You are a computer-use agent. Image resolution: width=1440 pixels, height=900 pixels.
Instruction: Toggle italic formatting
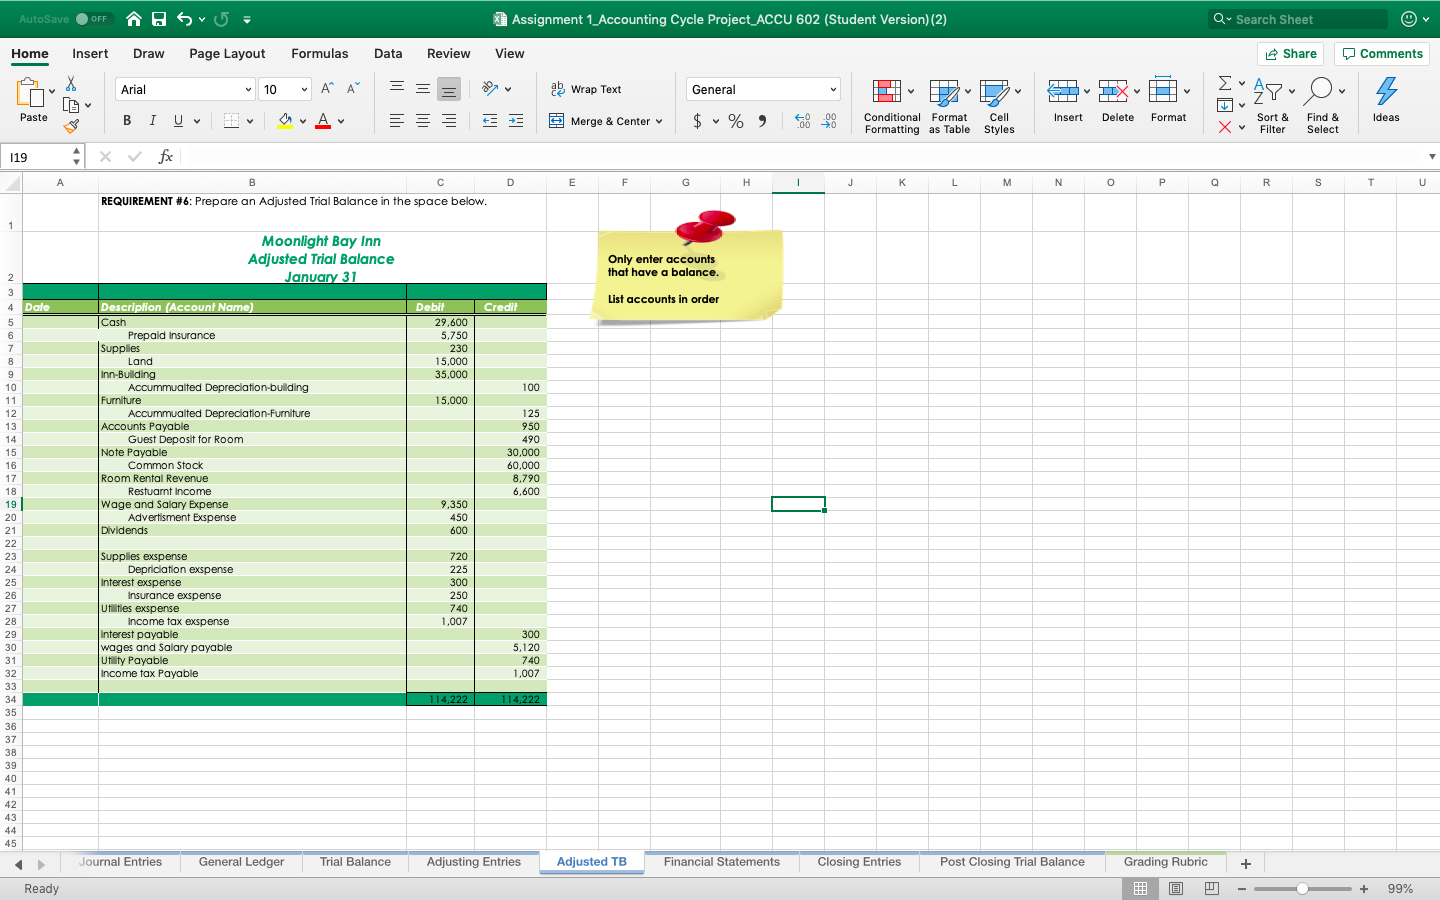point(152,120)
